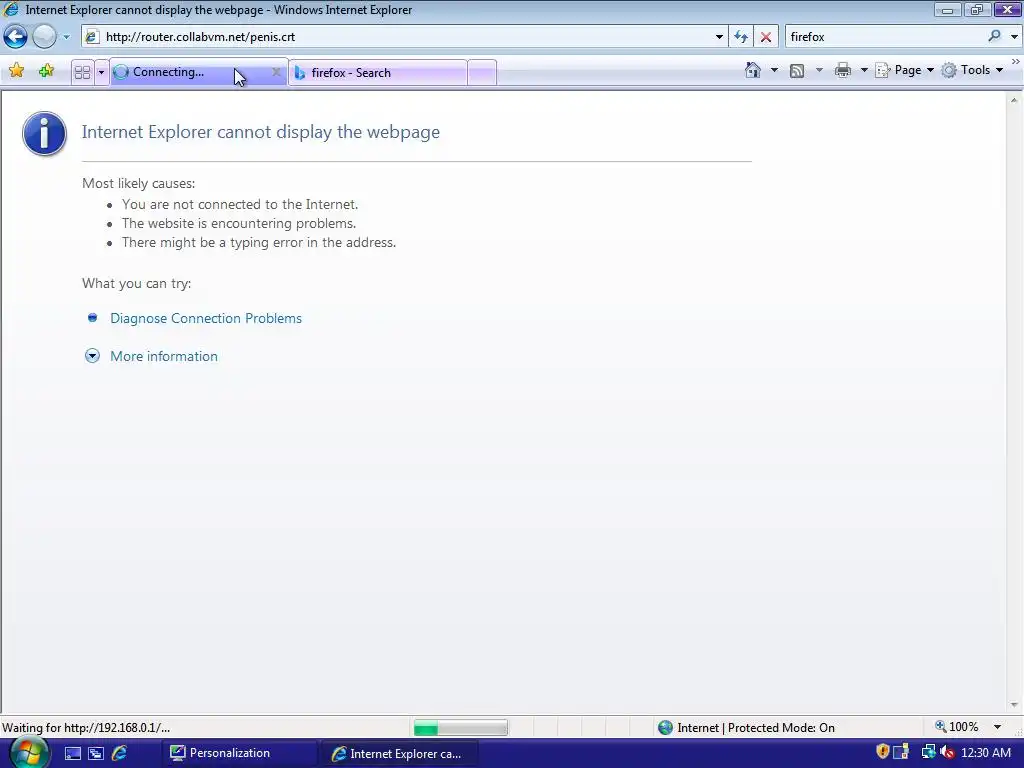This screenshot has width=1024, height=768.
Task: Expand the More information section
Action: point(163,356)
